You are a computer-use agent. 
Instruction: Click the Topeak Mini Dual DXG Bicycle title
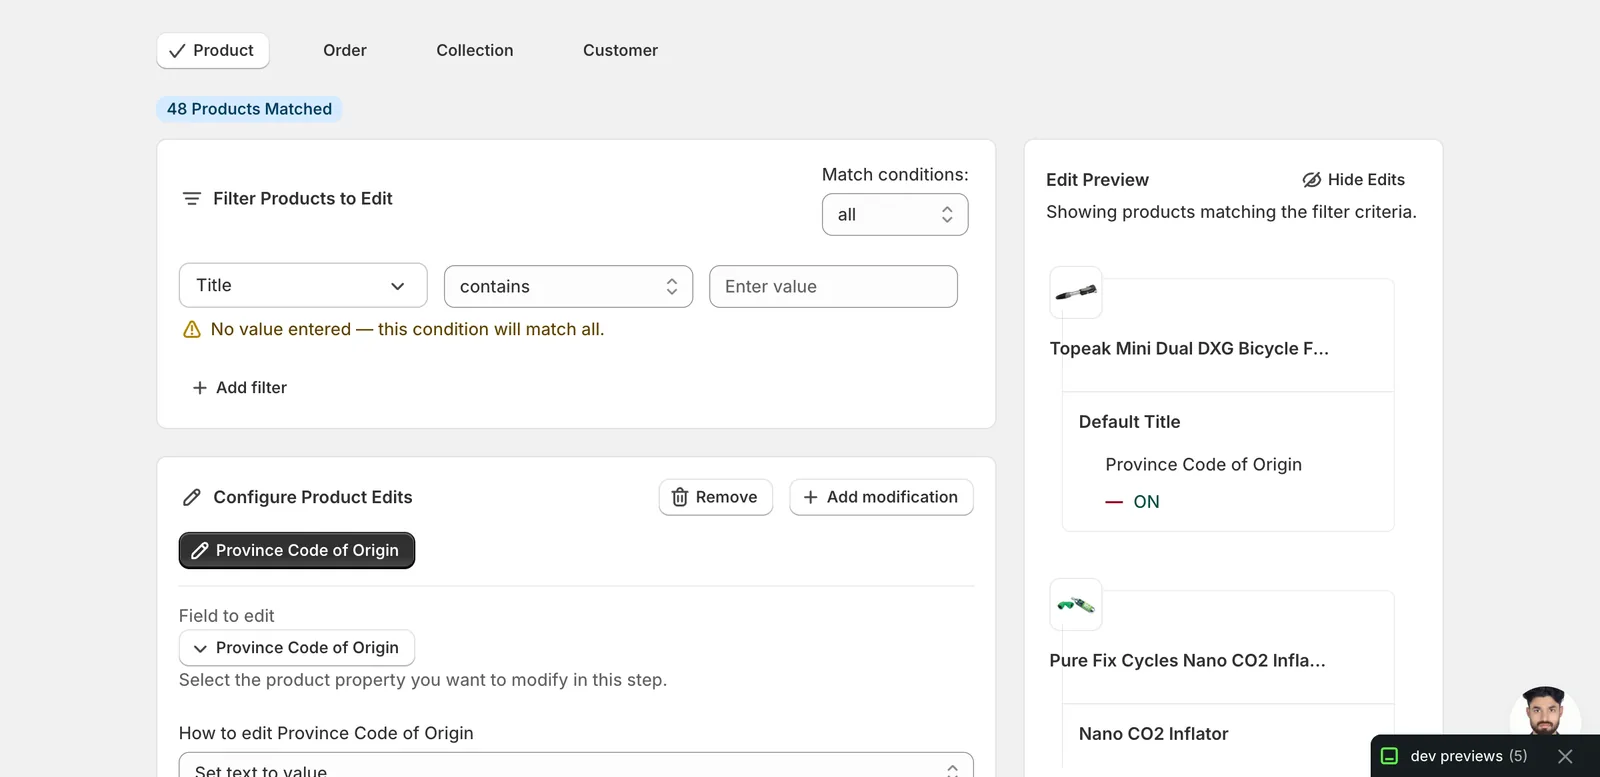(1189, 349)
